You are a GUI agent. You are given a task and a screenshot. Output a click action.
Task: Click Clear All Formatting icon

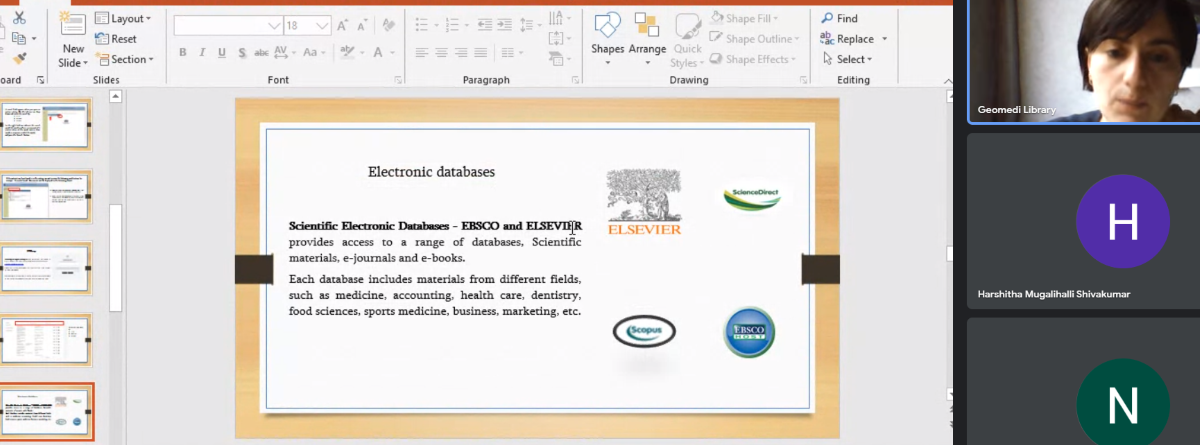coord(387,25)
